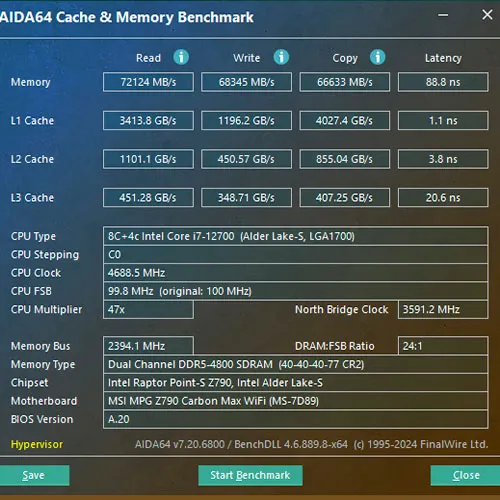Viewport: 500px width, 500px height.
Task: Click the Motherboard name field
Action: [x=296, y=401]
